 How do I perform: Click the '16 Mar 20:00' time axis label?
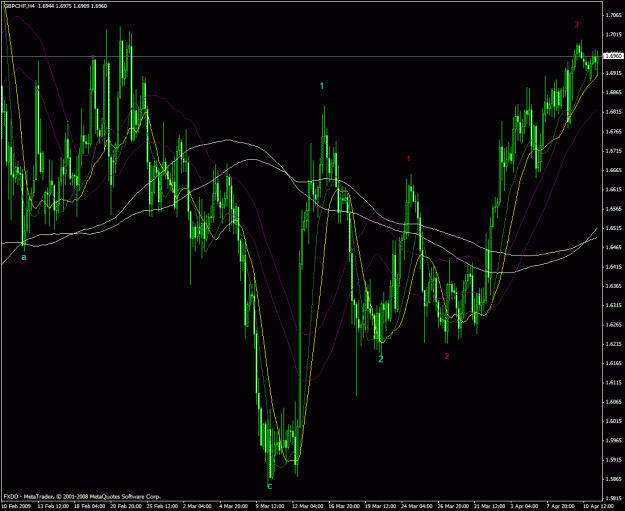(343, 506)
